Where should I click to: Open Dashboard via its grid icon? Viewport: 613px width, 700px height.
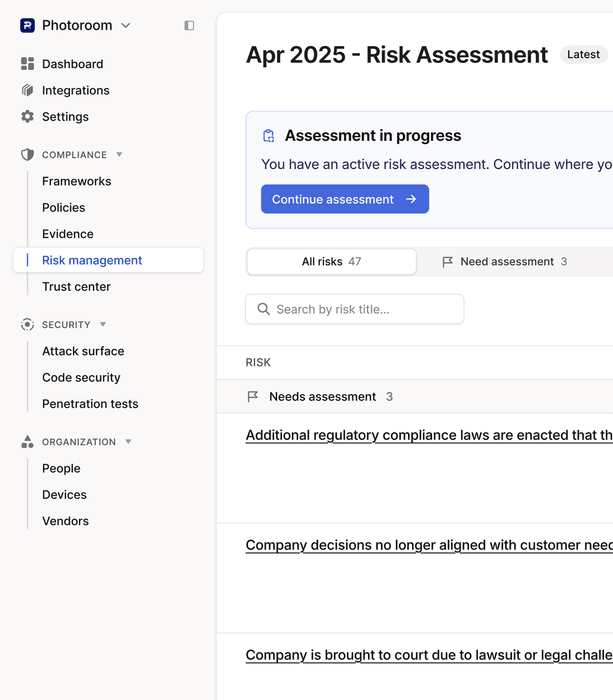(x=27, y=64)
